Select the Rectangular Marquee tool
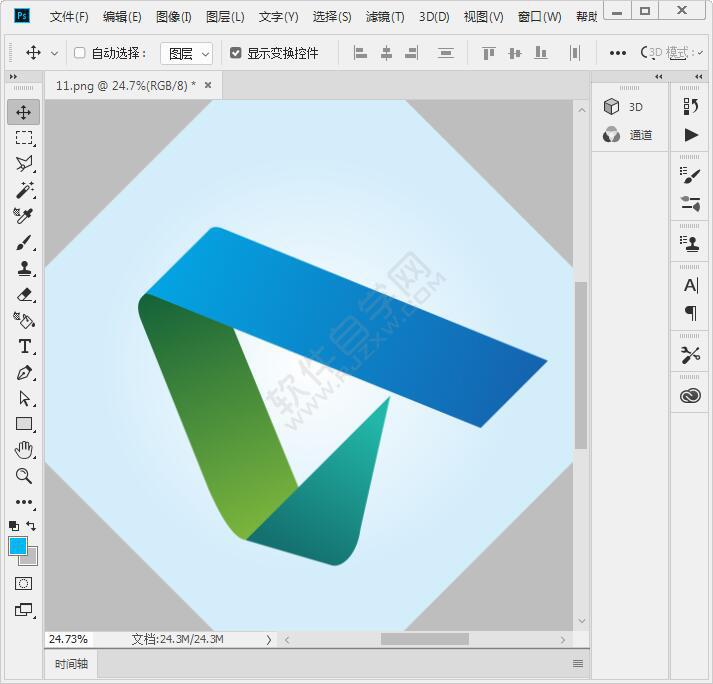Image resolution: width=713 pixels, height=684 pixels. pyautogui.click(x=24, y=137)
